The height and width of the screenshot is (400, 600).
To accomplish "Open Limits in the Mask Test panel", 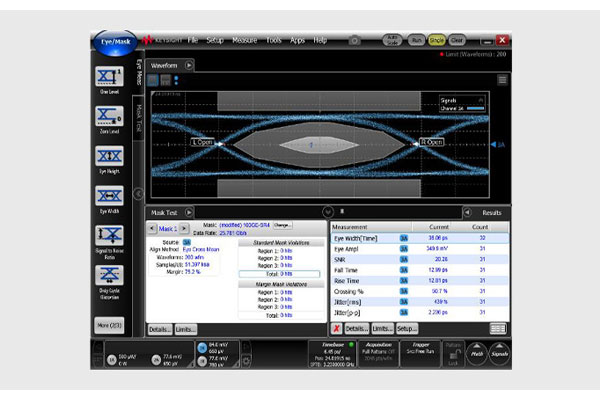I will pos(186,329).
